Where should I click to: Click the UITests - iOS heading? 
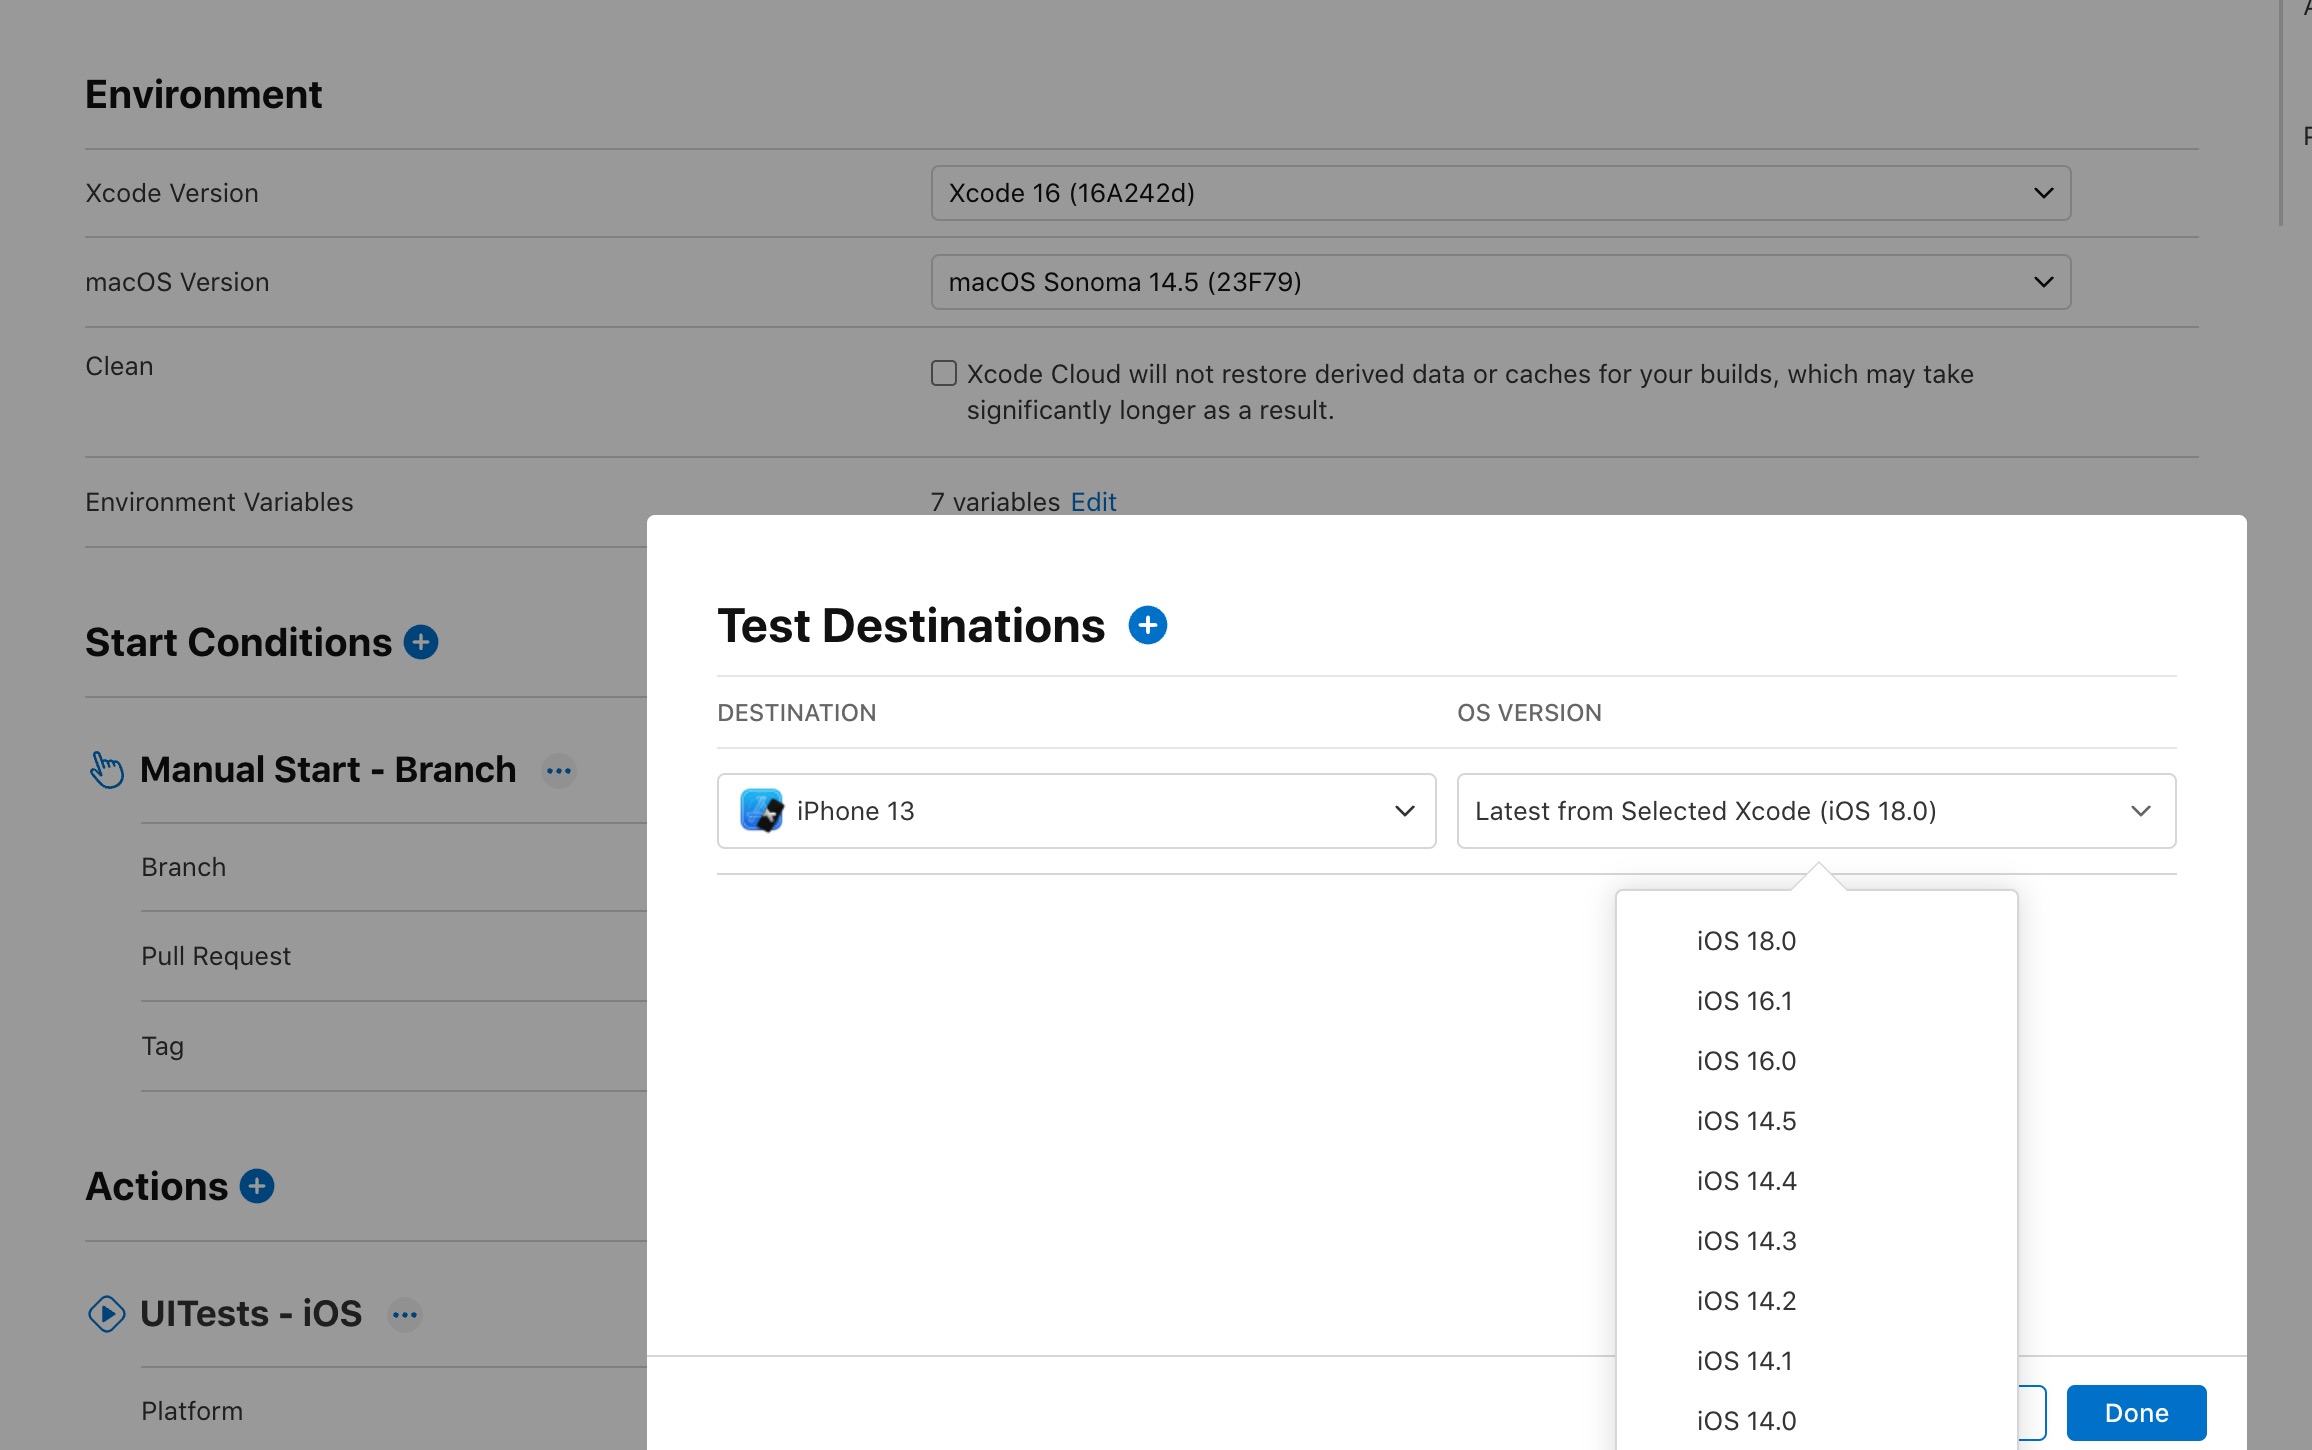(251, 1314)
